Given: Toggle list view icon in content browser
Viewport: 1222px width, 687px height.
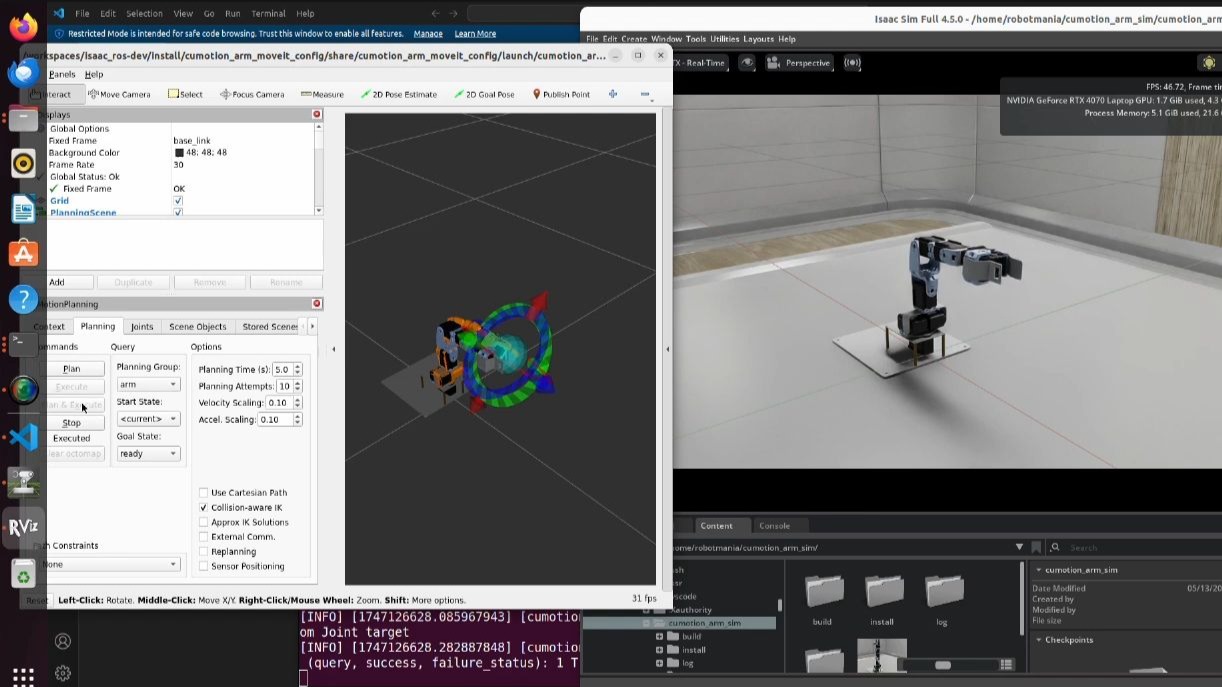Looking at the screenshot, I should click(1007, 665).
